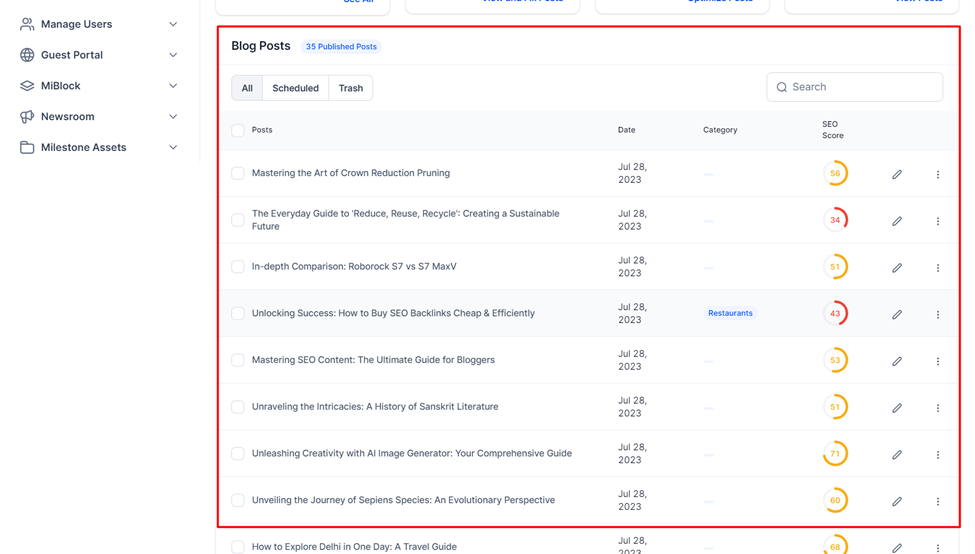975x554 pixels.
Task: Click the SEO score 34 progress ring
Action: 835,220
